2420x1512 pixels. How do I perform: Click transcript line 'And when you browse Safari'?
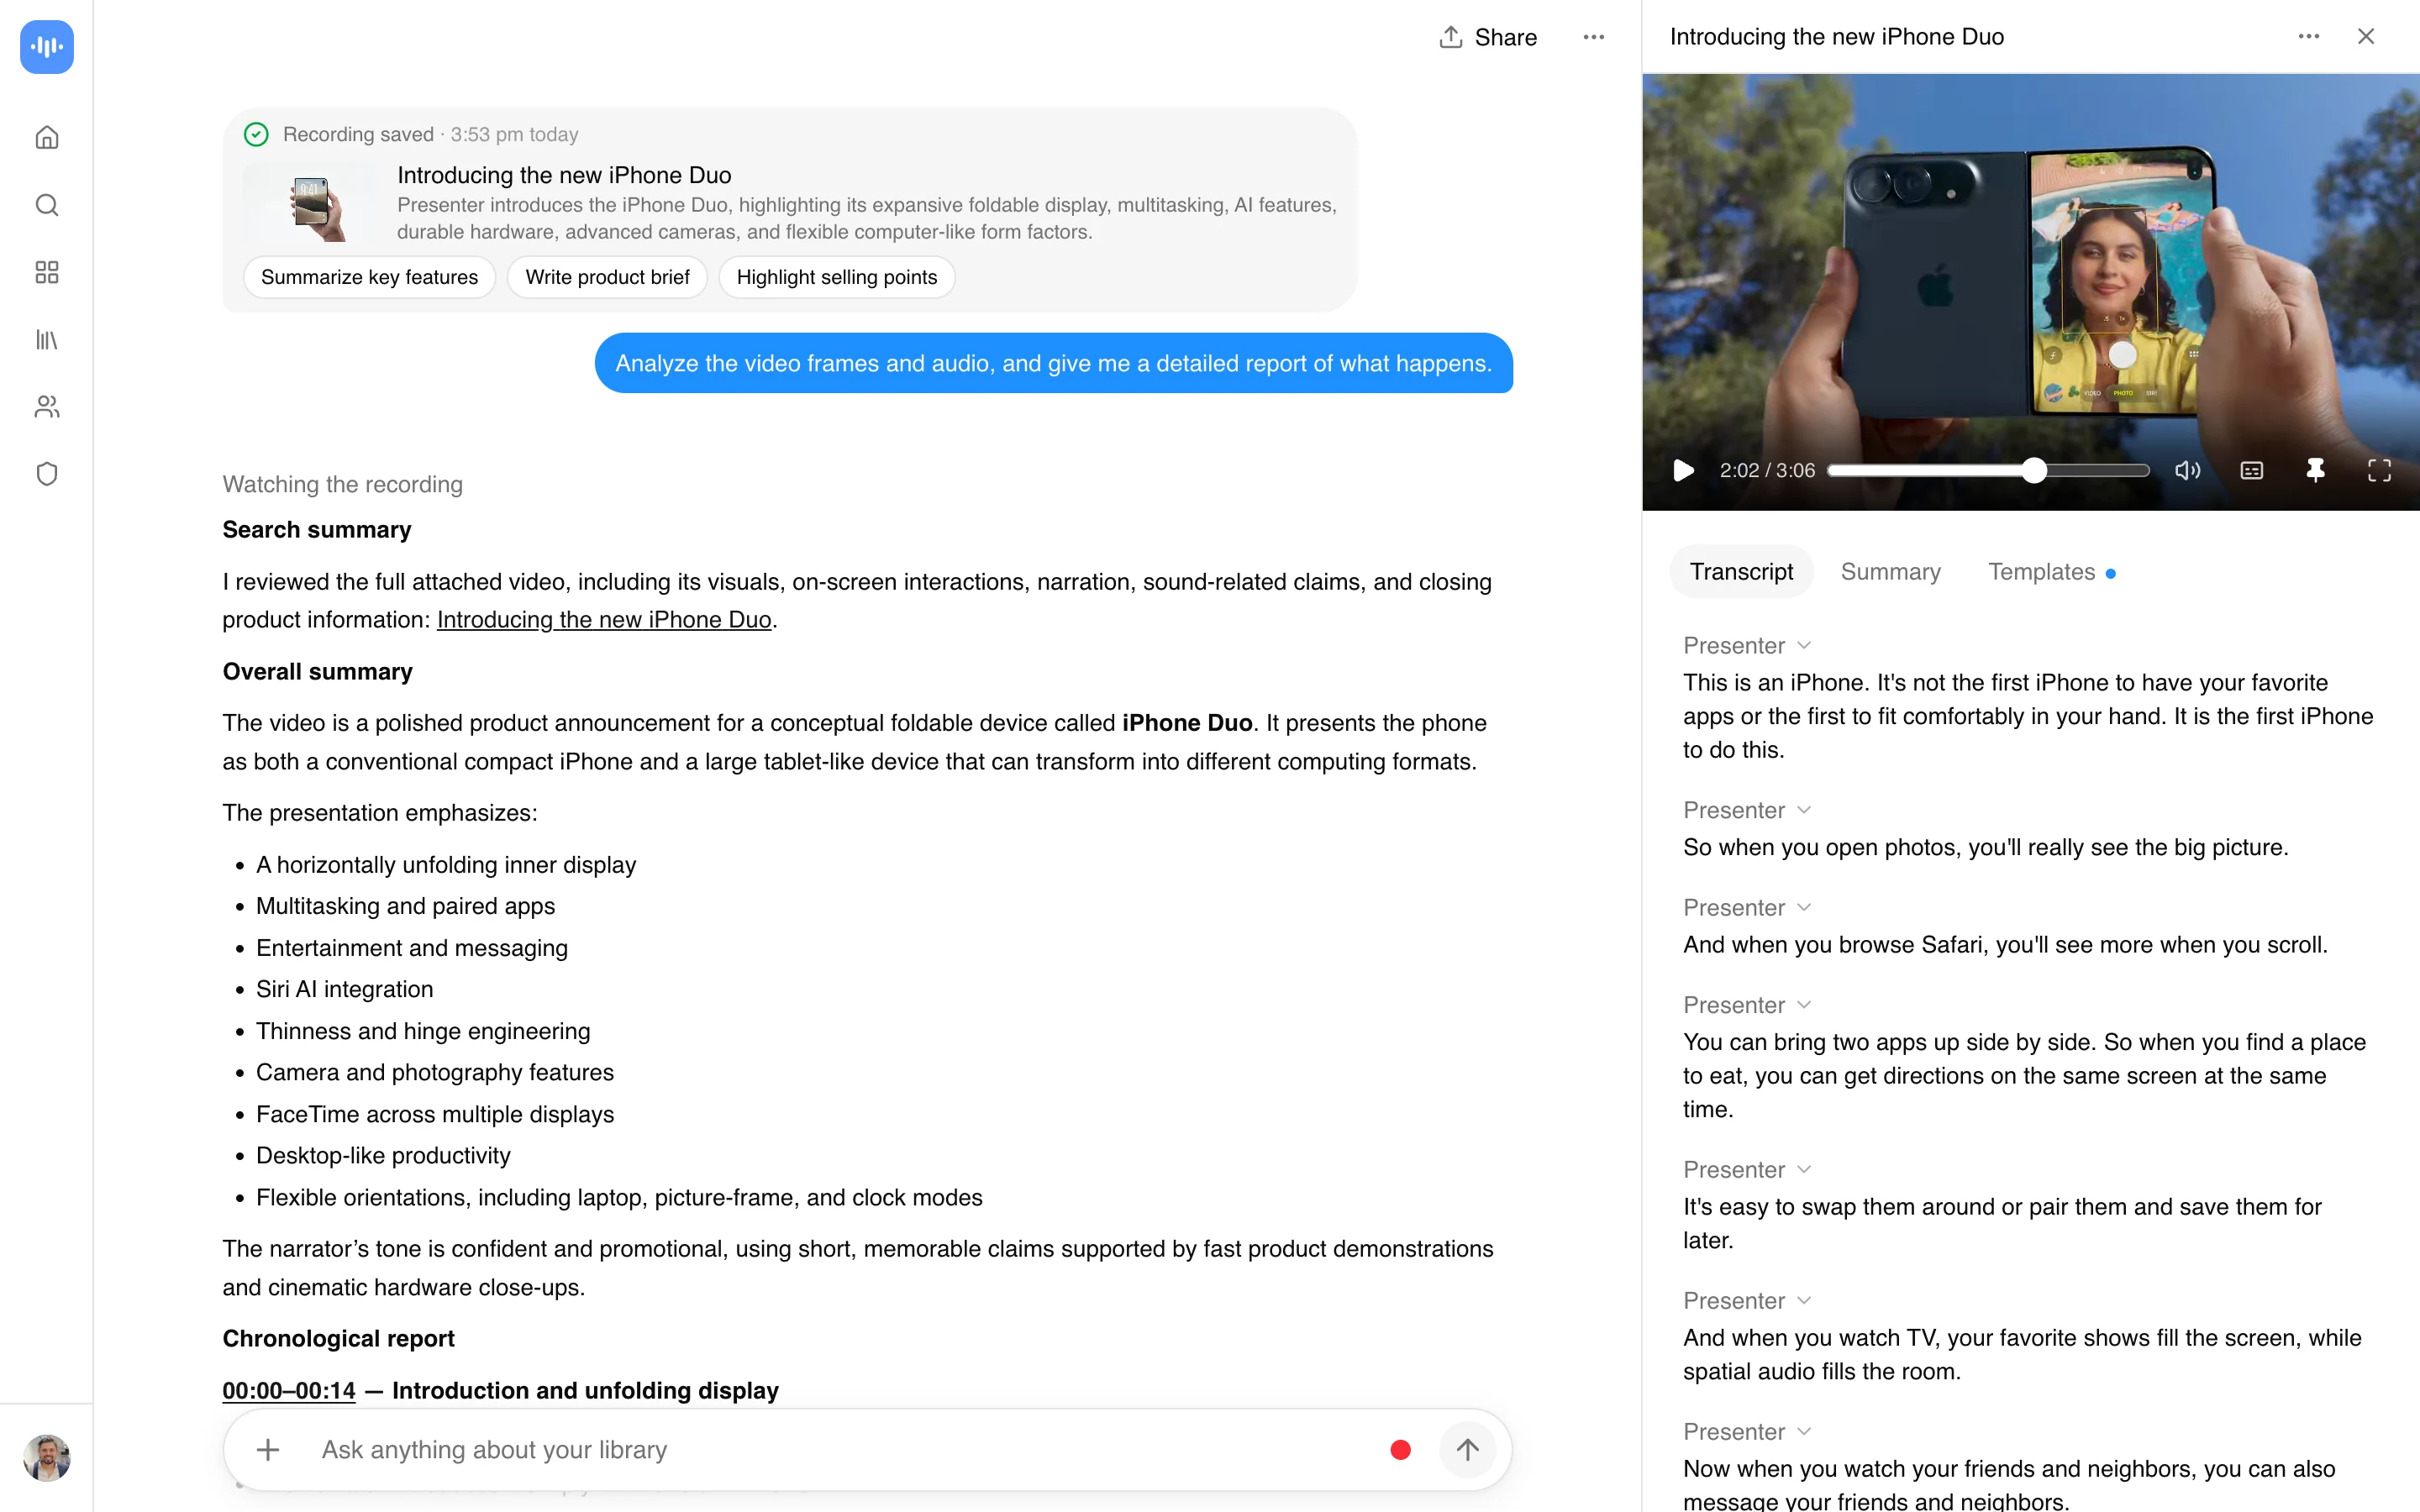click(x=2005, y=944)
